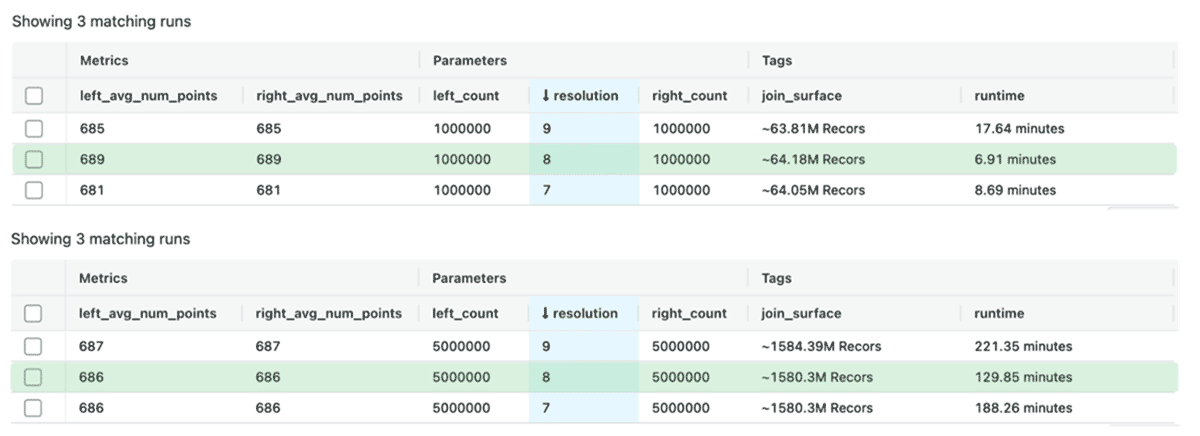
Task: Mark the checkbox for the 8.69 minutes run
Action: pyautogui.click(x=34, y=190)
